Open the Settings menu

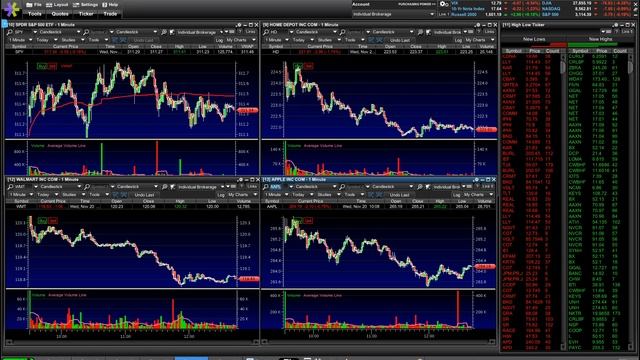click(x=86, y=4)
